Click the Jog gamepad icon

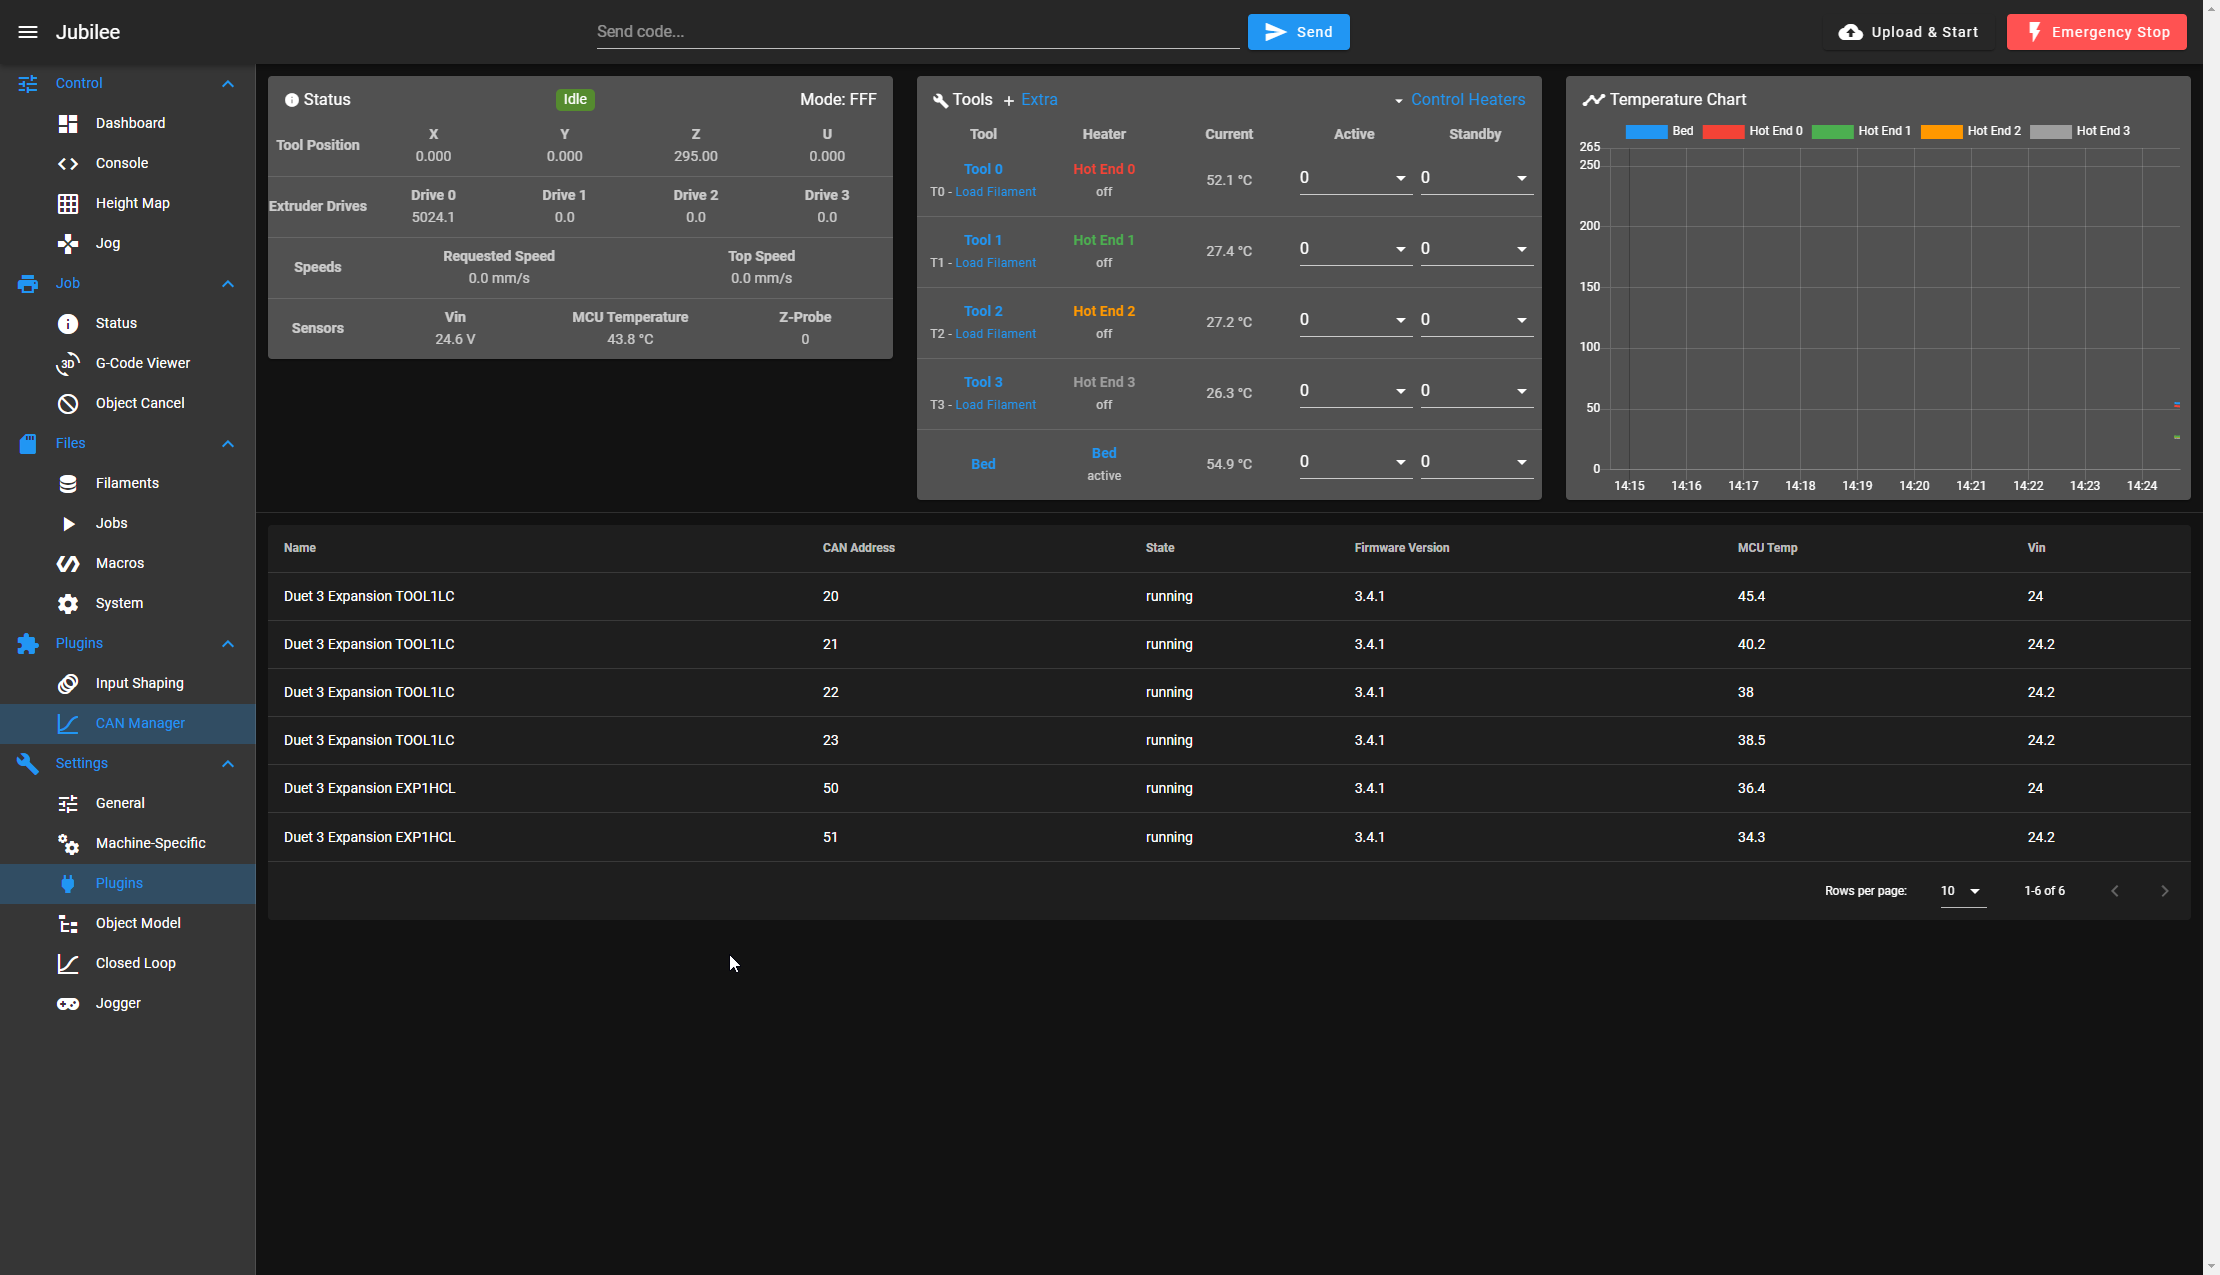[68, 244]
